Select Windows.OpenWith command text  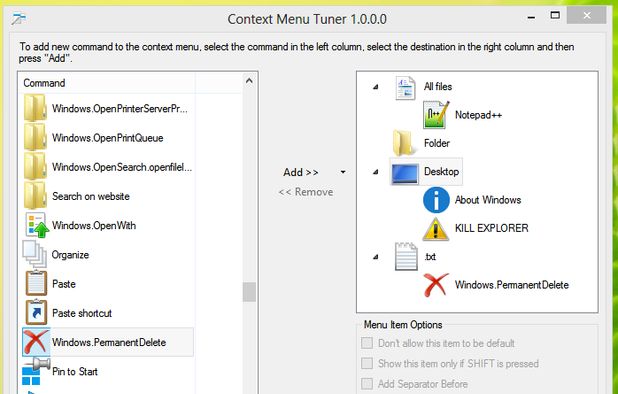click(x=94, y=225)
